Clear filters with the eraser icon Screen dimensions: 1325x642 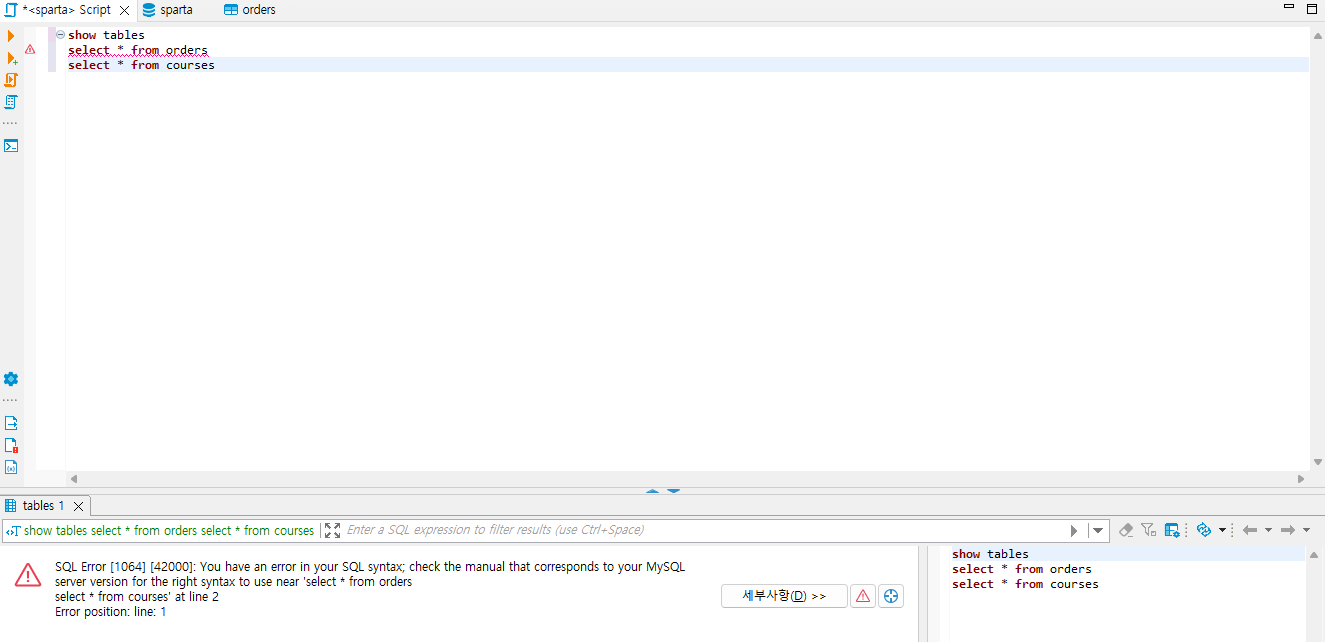point(1126,530)
